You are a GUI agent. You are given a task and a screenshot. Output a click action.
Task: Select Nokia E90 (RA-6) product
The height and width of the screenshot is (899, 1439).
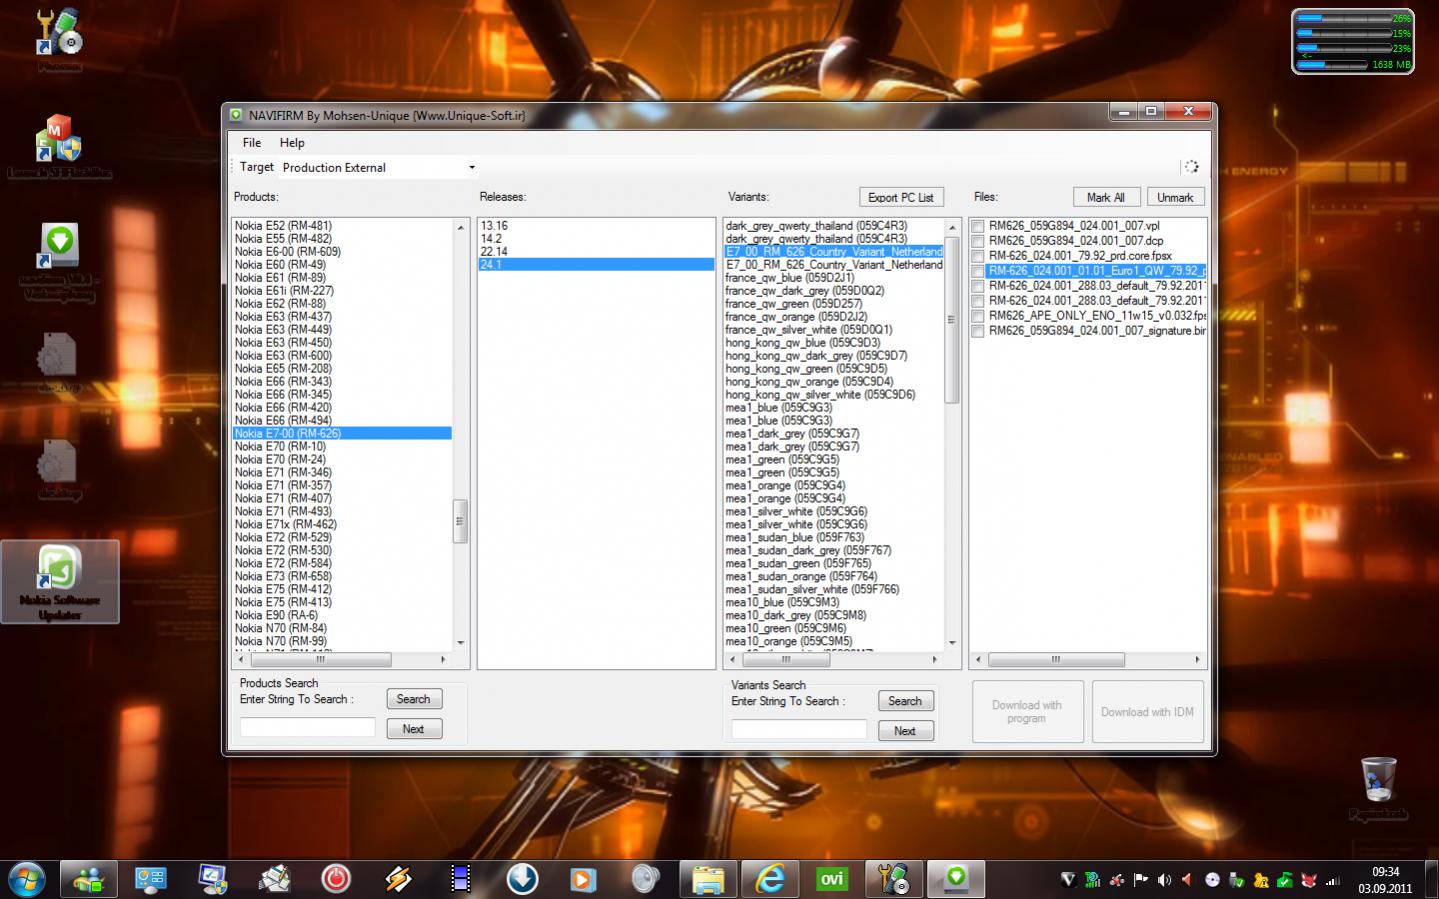342,616
